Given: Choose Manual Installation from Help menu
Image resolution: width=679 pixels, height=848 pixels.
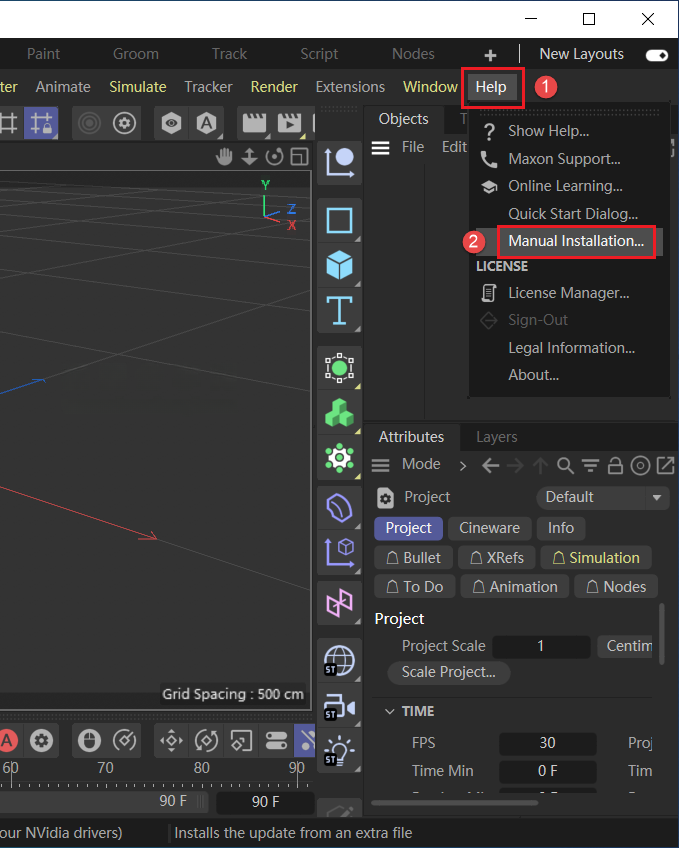Looking at the screenshot, I should pyautogui.click(x=576, y=241).
